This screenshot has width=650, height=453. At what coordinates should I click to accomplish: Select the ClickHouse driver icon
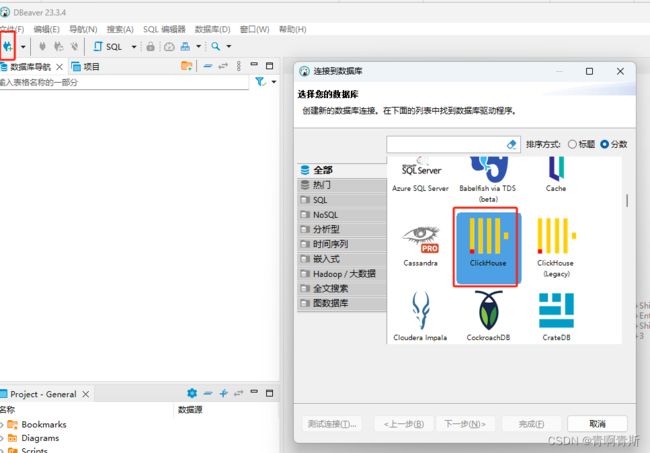tap(488, 247)
